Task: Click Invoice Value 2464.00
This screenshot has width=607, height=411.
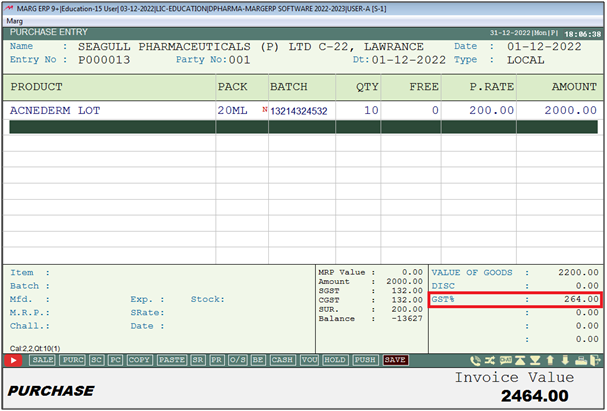Action: tap(535, 396)
